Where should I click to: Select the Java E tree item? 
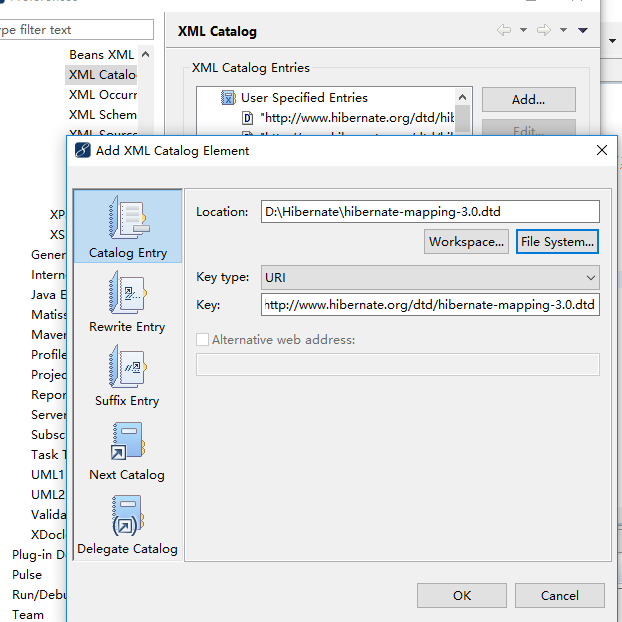[48, 295]
